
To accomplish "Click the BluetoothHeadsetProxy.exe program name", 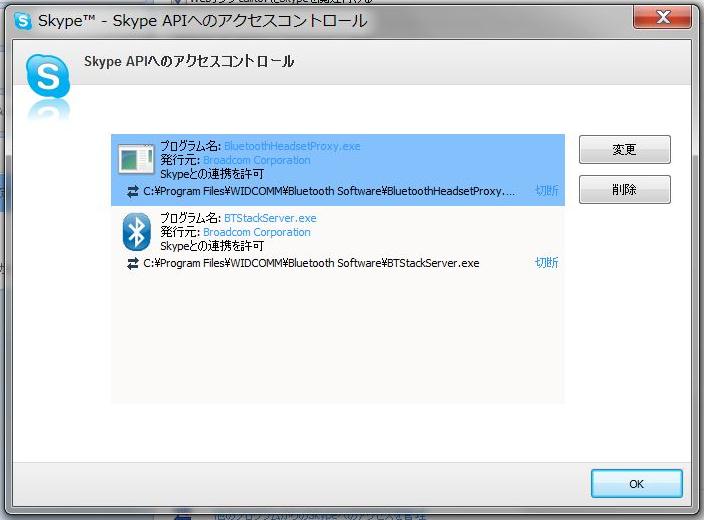I will [292, 146].
